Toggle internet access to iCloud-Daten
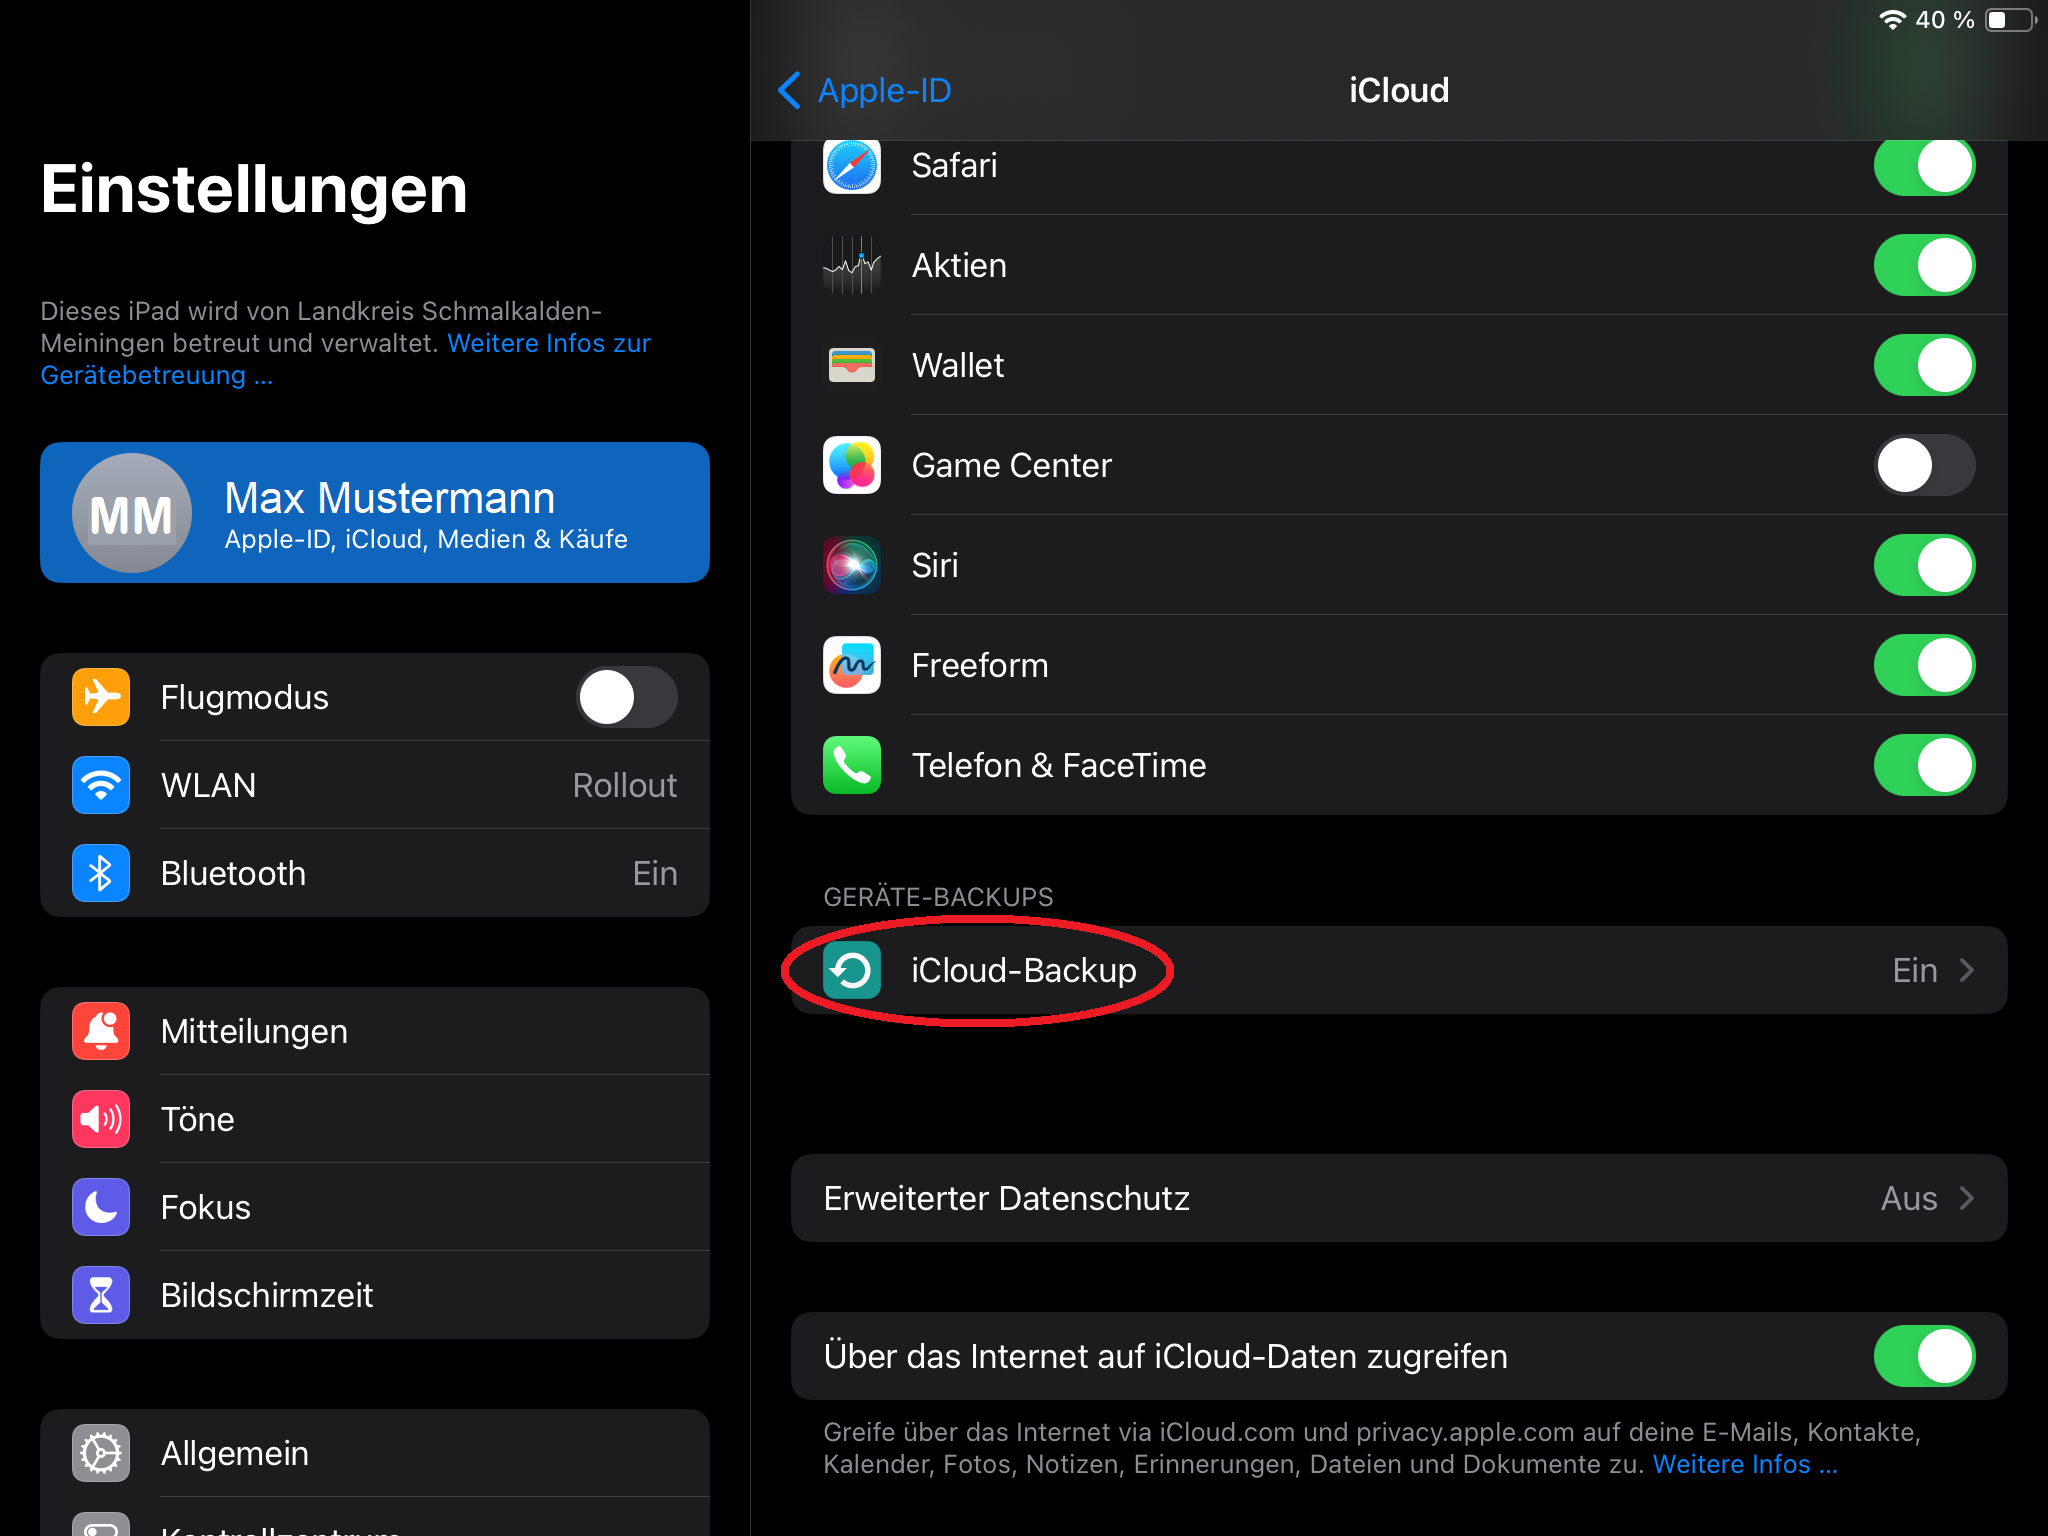Viewport: 2048px width, 1536px height. tap(1923, 1356)
